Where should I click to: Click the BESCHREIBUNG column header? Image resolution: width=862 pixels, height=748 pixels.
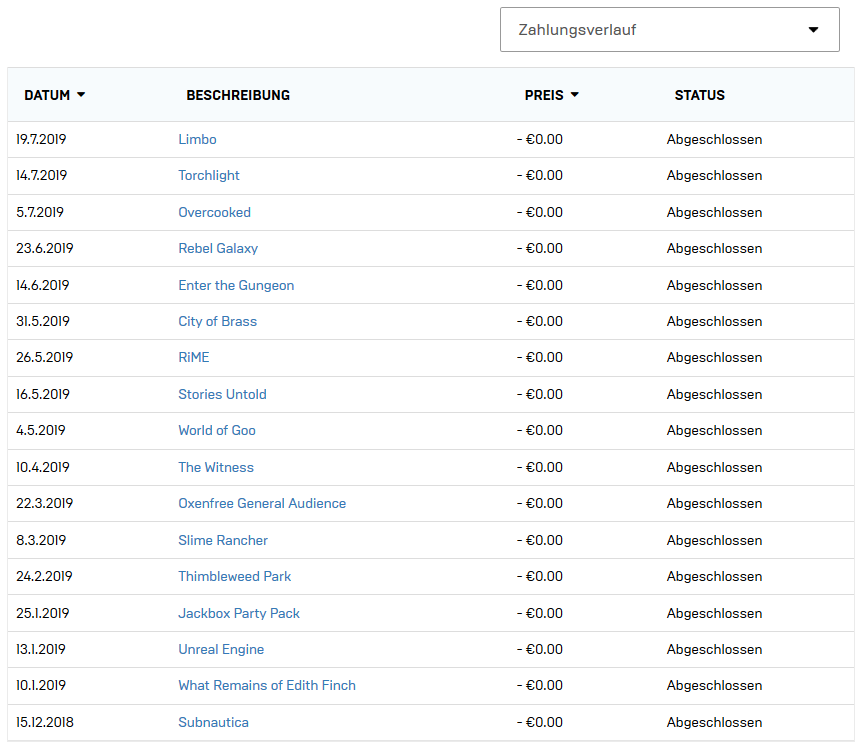click(x=238, y=95)
